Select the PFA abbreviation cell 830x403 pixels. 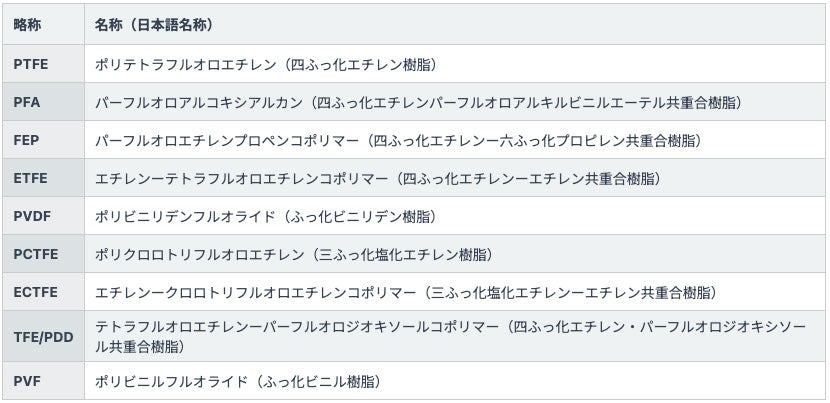click(27, 102)
